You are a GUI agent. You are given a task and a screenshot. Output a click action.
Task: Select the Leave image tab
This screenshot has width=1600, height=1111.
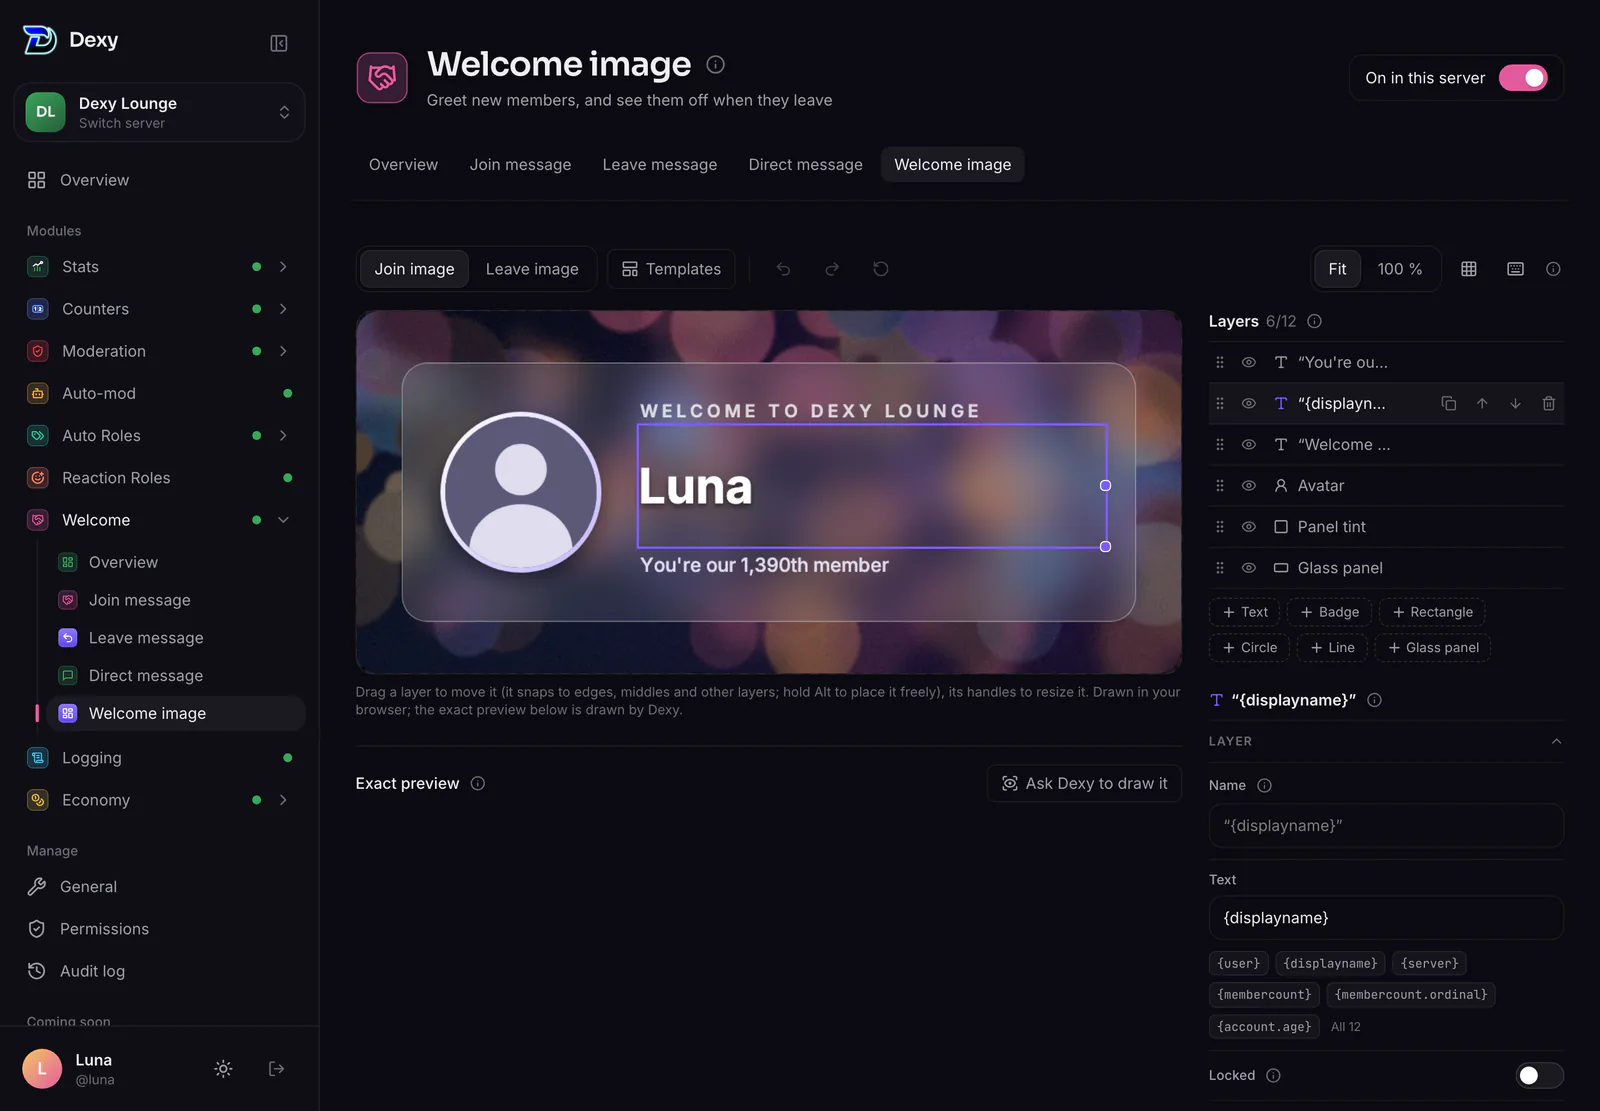pos(532,269)
